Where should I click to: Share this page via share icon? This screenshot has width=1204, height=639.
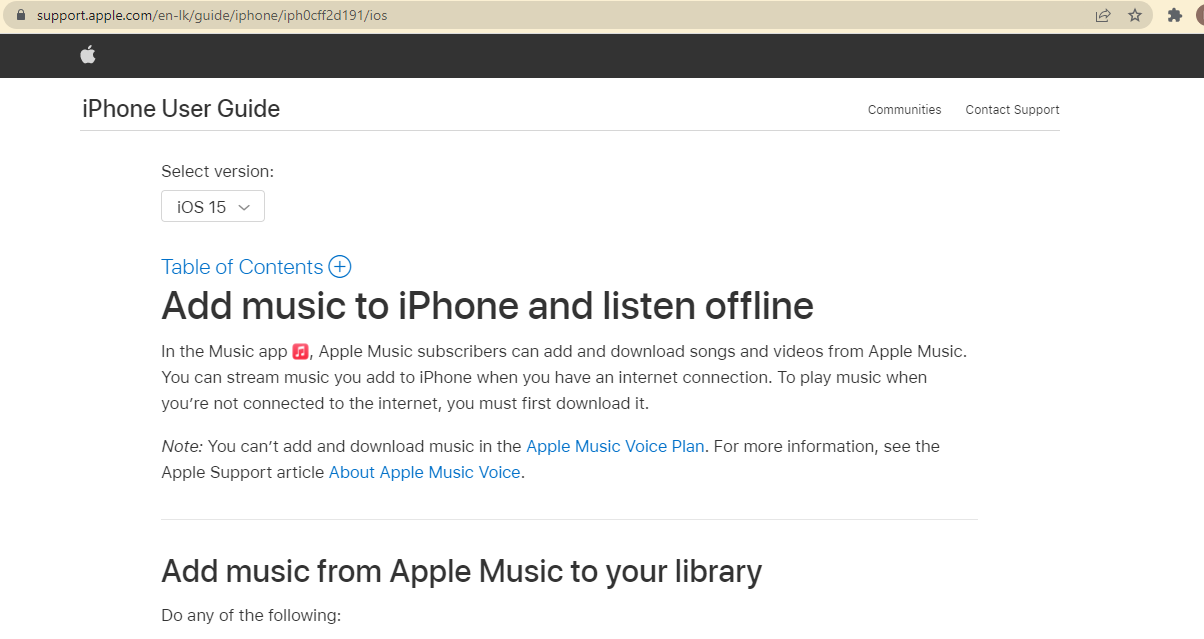point(1103,15)
